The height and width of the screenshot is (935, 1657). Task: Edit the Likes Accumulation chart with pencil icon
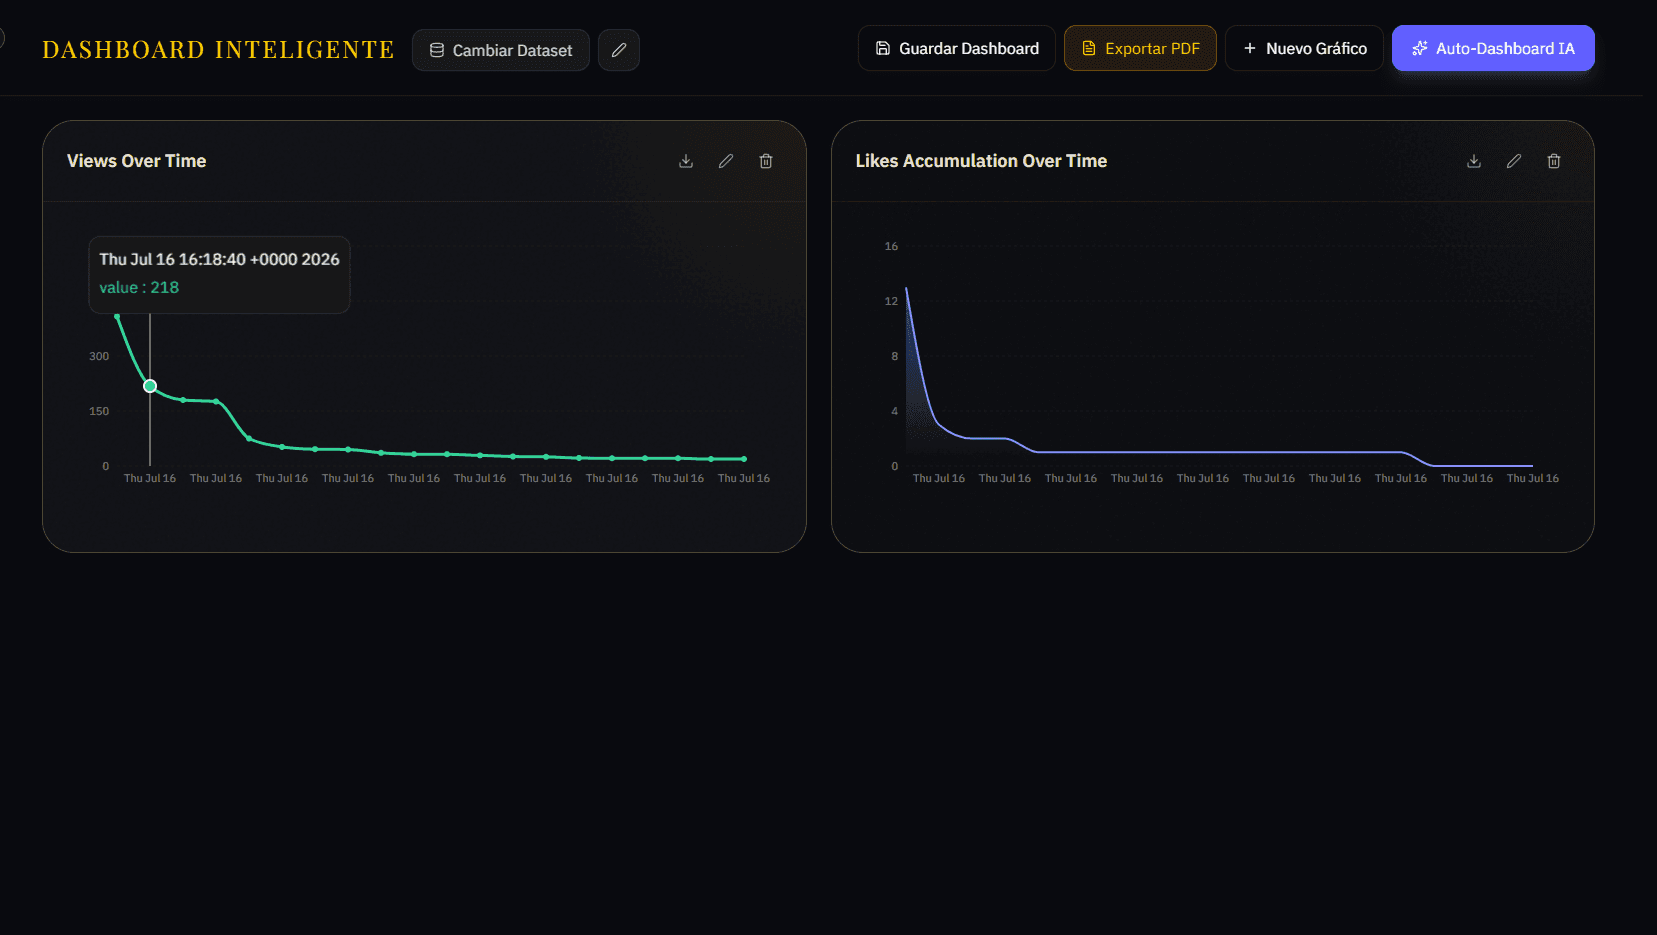[x=1514, y=161]
